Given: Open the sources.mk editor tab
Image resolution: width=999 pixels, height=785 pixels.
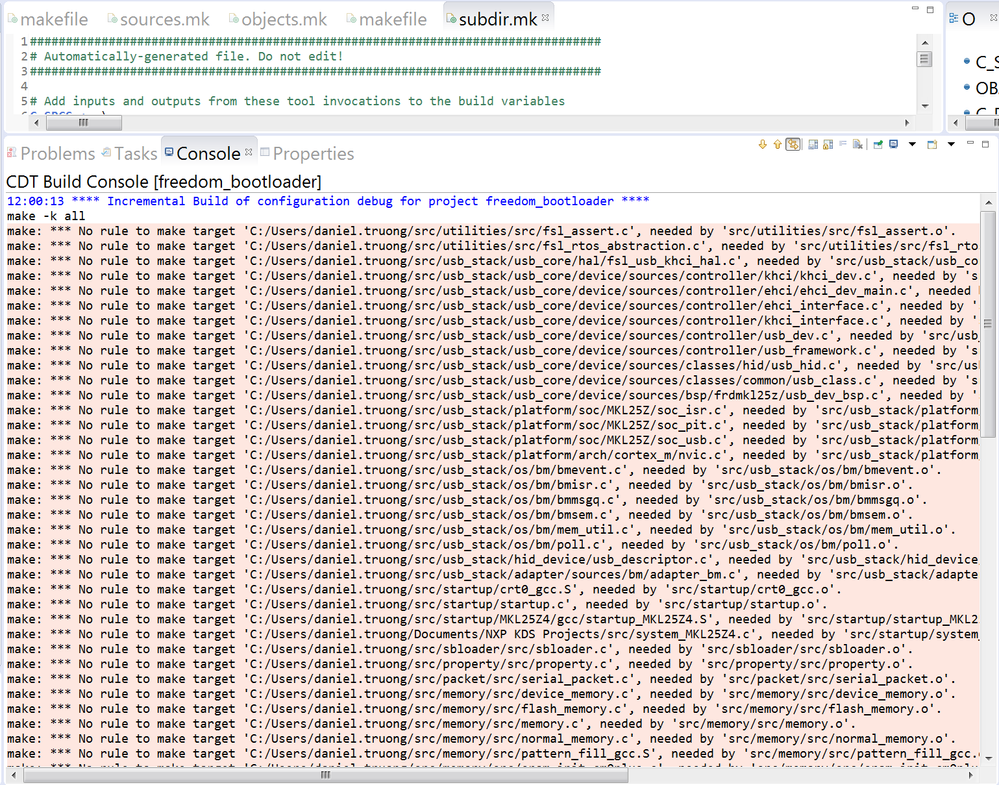Looking at the screenshot, I should (x=158, y=19).
